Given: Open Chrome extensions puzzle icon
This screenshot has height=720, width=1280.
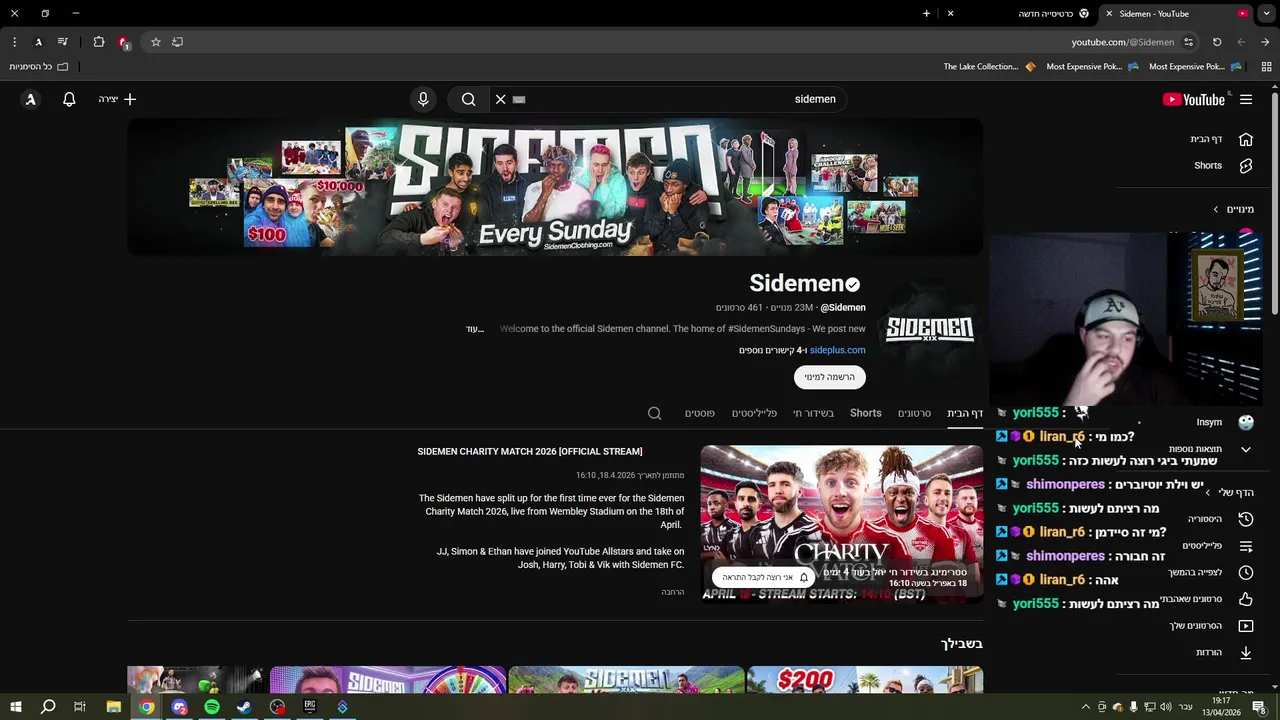Looking at the screenshot, I should pos(99,42).
